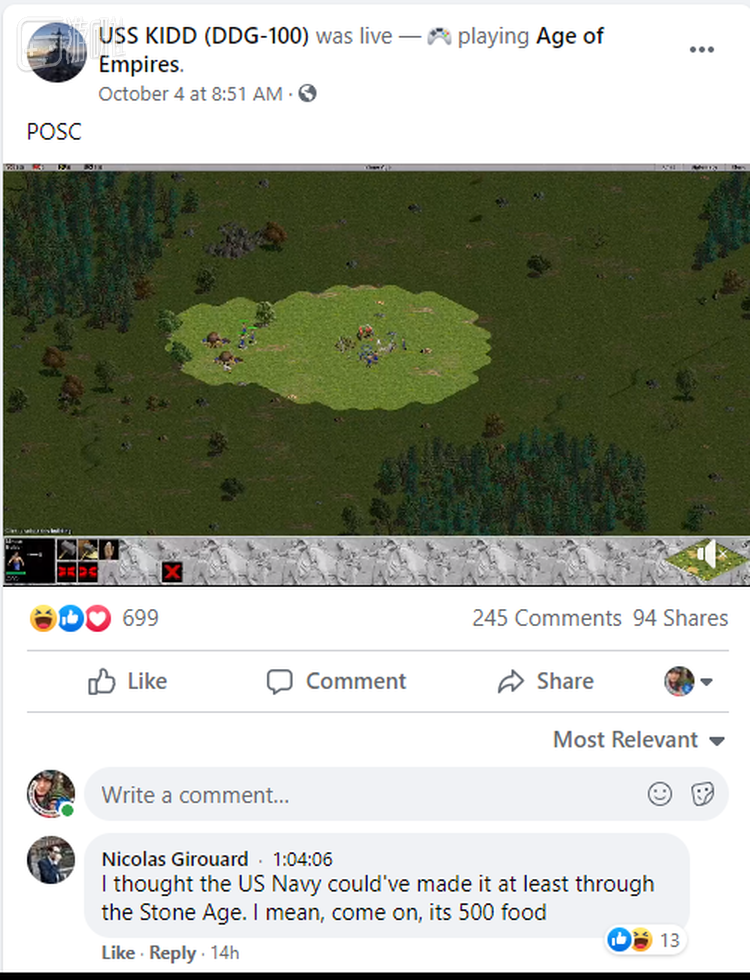View the 245 Comments count

[547, 618]
